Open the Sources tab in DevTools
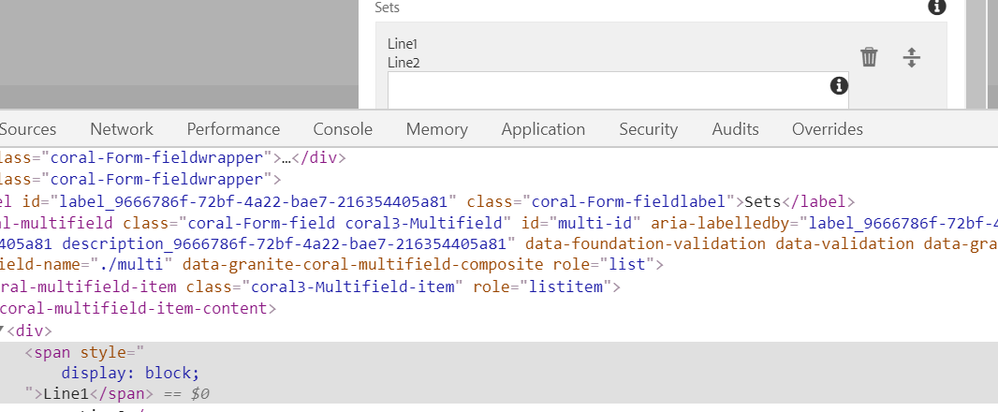This screenshot has height=412, width=998. click(x=28, y=129)
